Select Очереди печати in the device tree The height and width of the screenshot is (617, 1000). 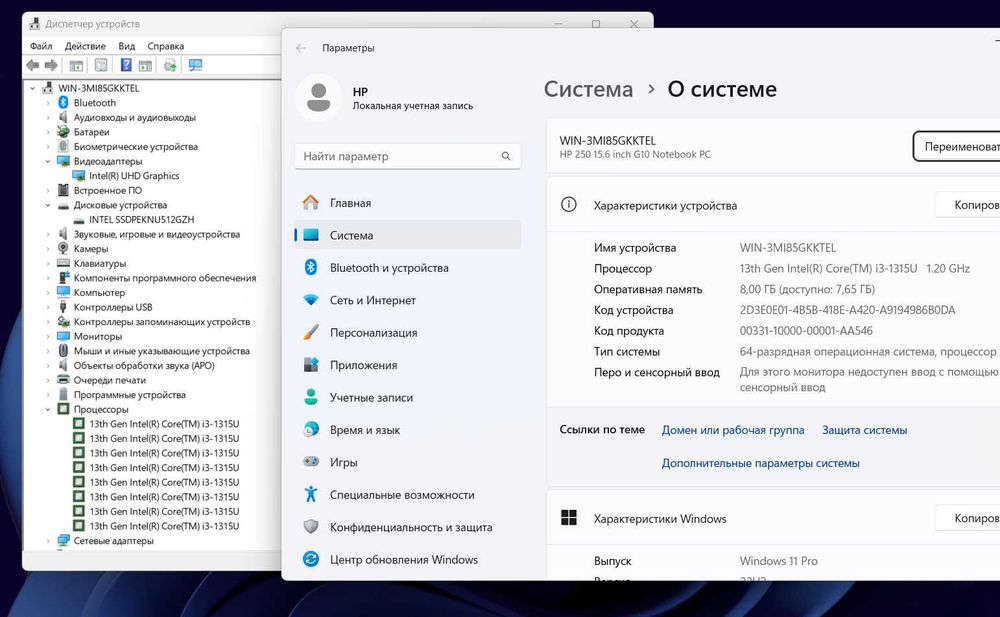pos(110,380)
